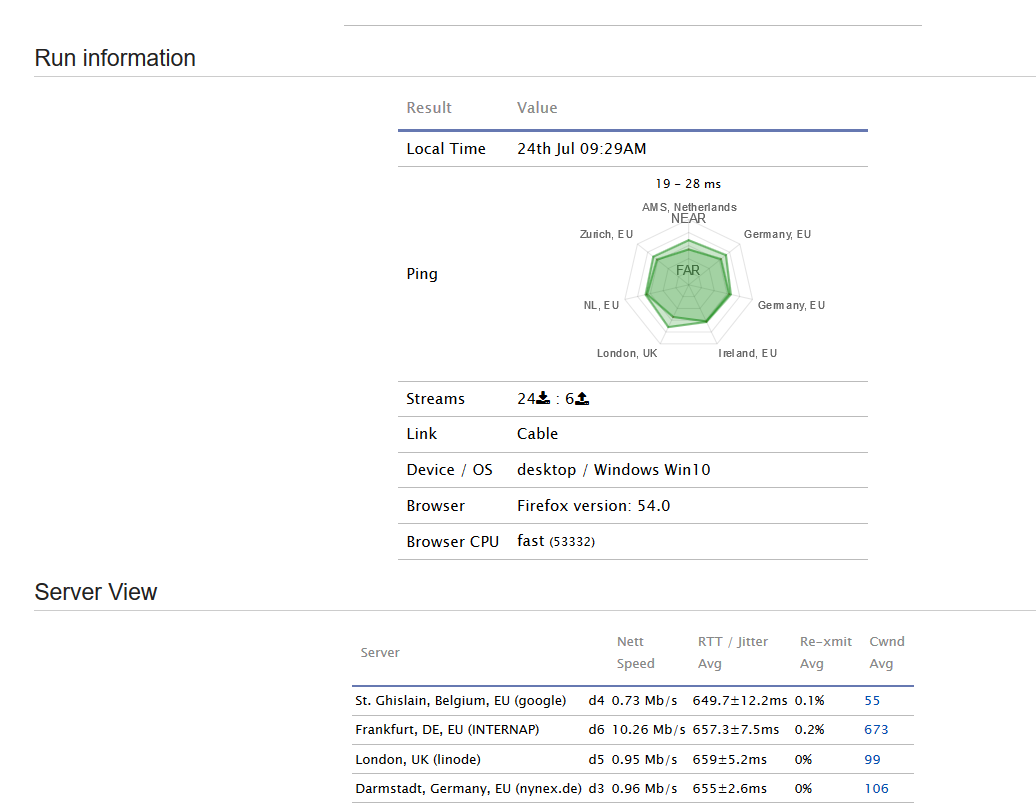1036x811 pixels.
Task: Click the '19 - 28 ms' ping range
Action: [688, 184]
